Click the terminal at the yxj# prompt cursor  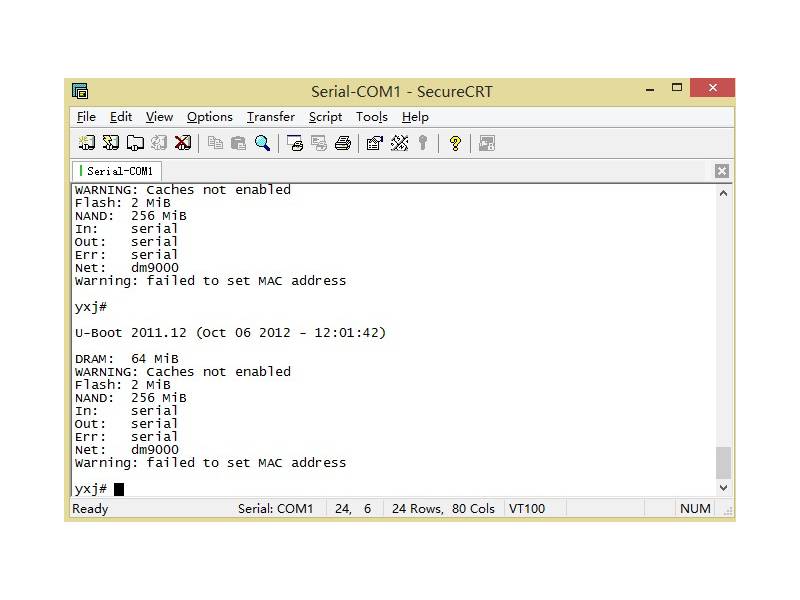(119, 489)
